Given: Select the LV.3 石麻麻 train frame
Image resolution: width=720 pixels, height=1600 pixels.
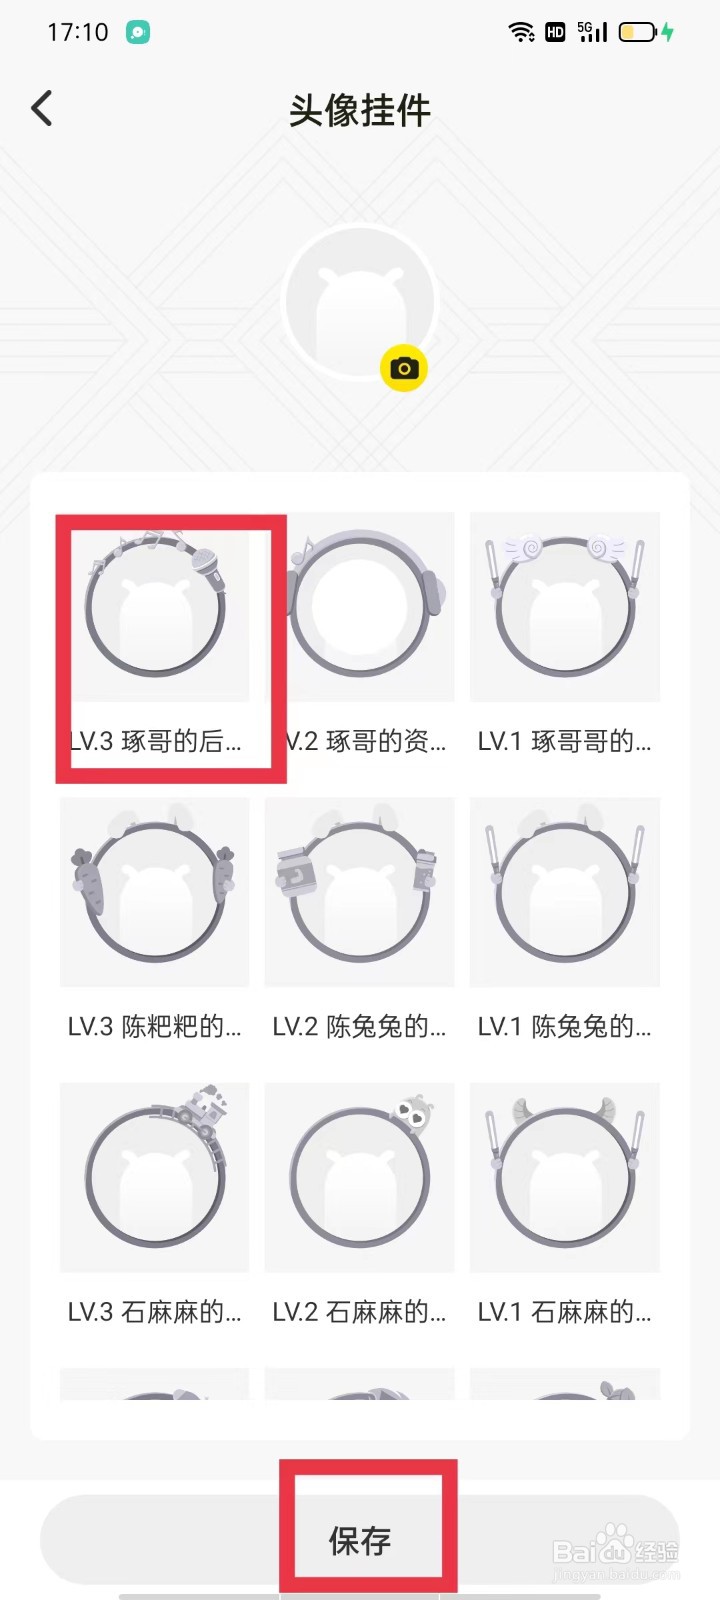Looking at the screenshot, I should pos(155,1177).
